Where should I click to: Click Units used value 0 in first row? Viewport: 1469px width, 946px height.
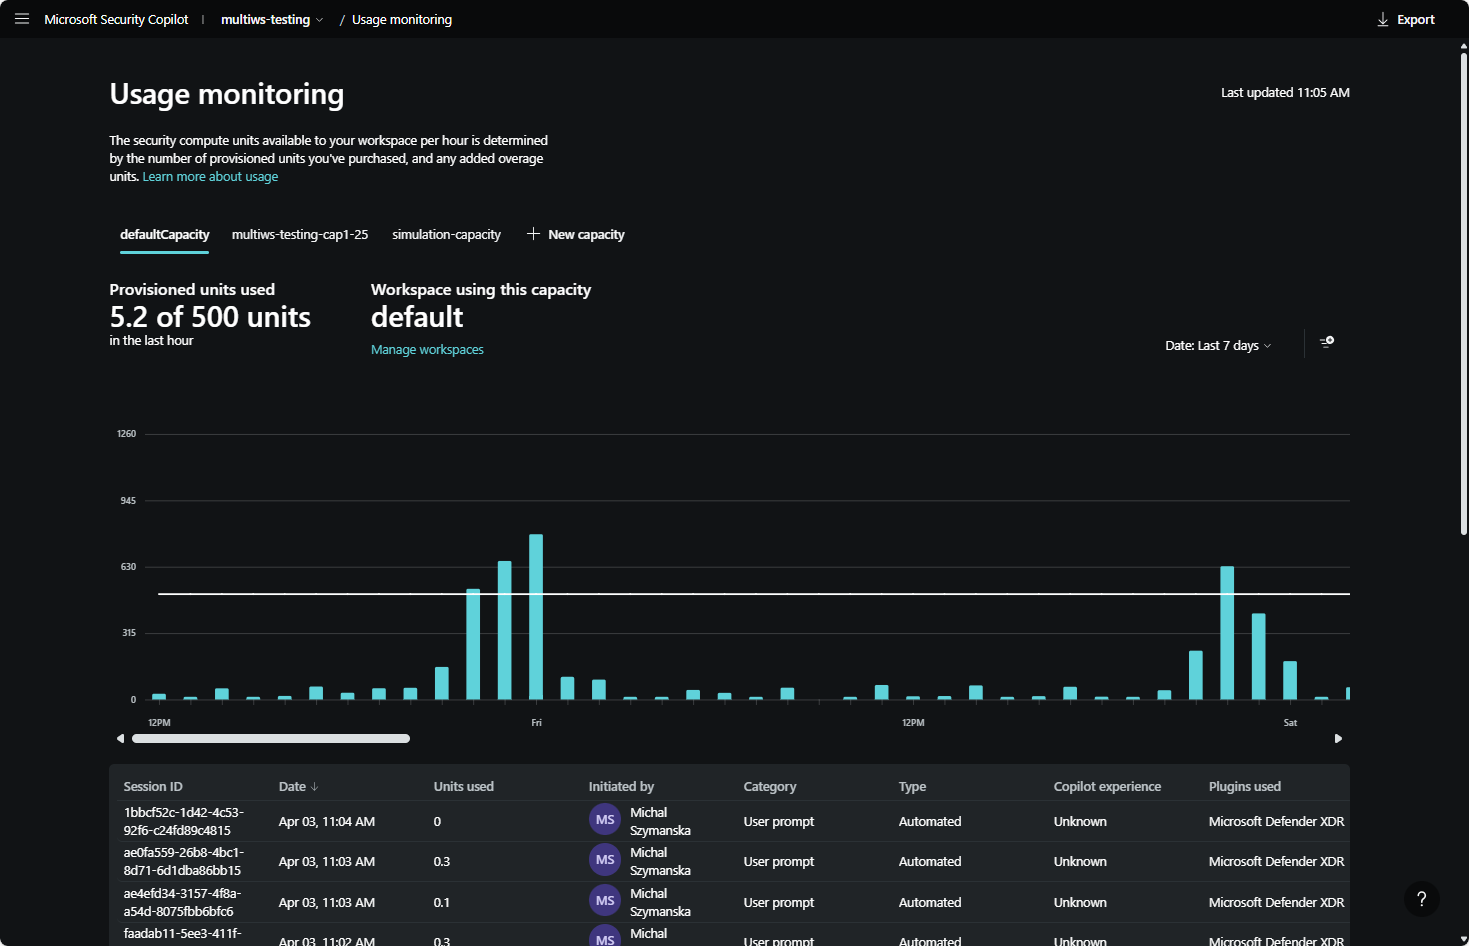(437, 822)
